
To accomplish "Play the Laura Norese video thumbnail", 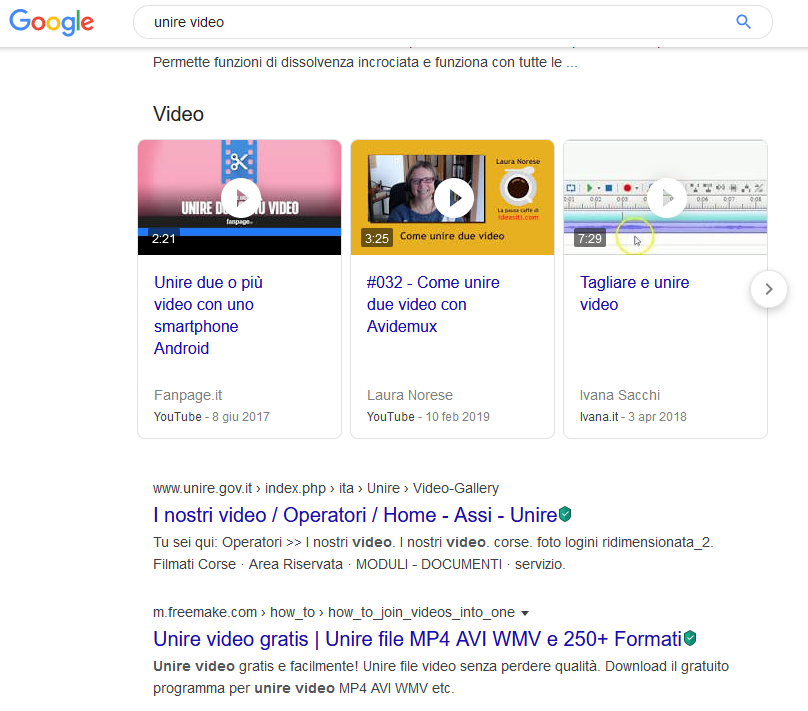I will click(x=452, y=197).
